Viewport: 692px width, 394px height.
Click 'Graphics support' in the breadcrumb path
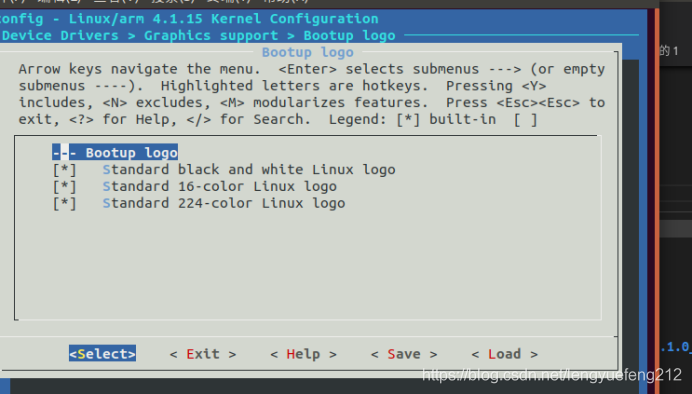(x=211, y=35)
